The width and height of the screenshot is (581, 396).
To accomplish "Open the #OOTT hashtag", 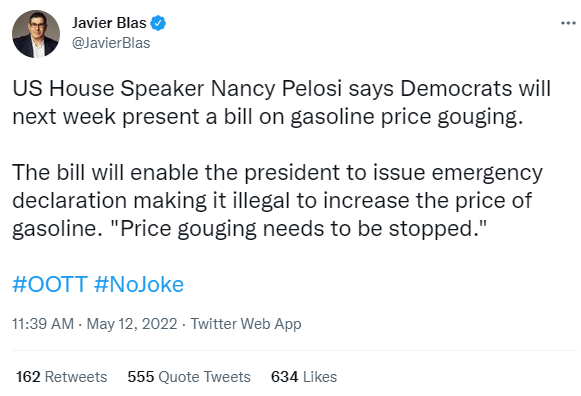I will click(50, 284).
